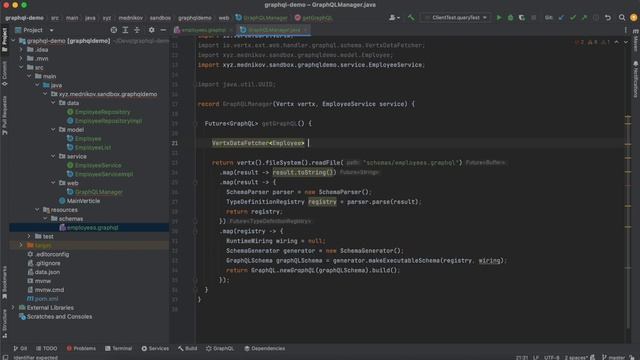Open Git history clock icon
Viewport: 640px width, 360px height.
(x=596, y=18)
